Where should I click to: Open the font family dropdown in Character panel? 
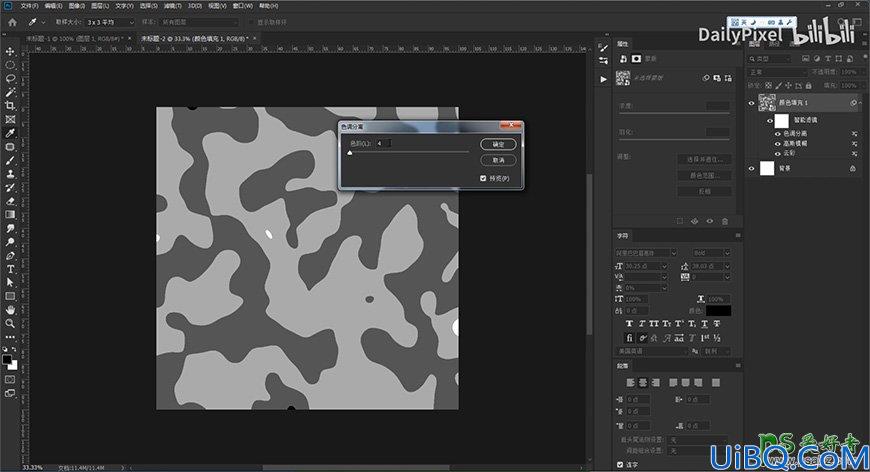pyautogui.click(x=646, y=253)
